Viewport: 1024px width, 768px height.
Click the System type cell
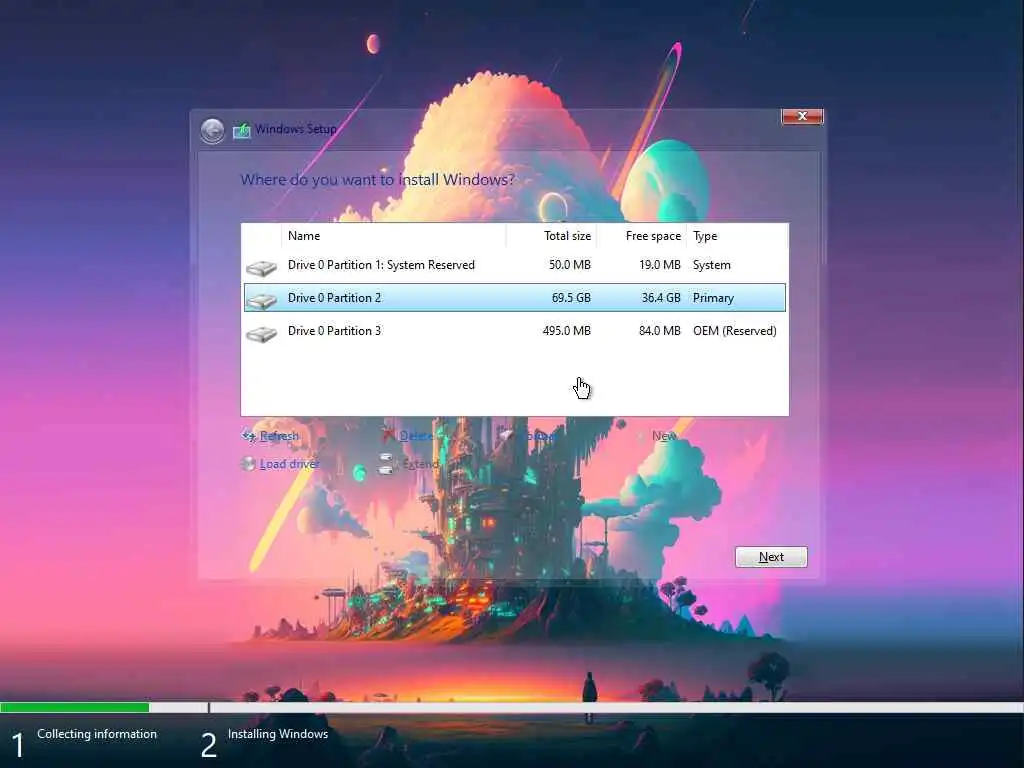coord(712,265)
